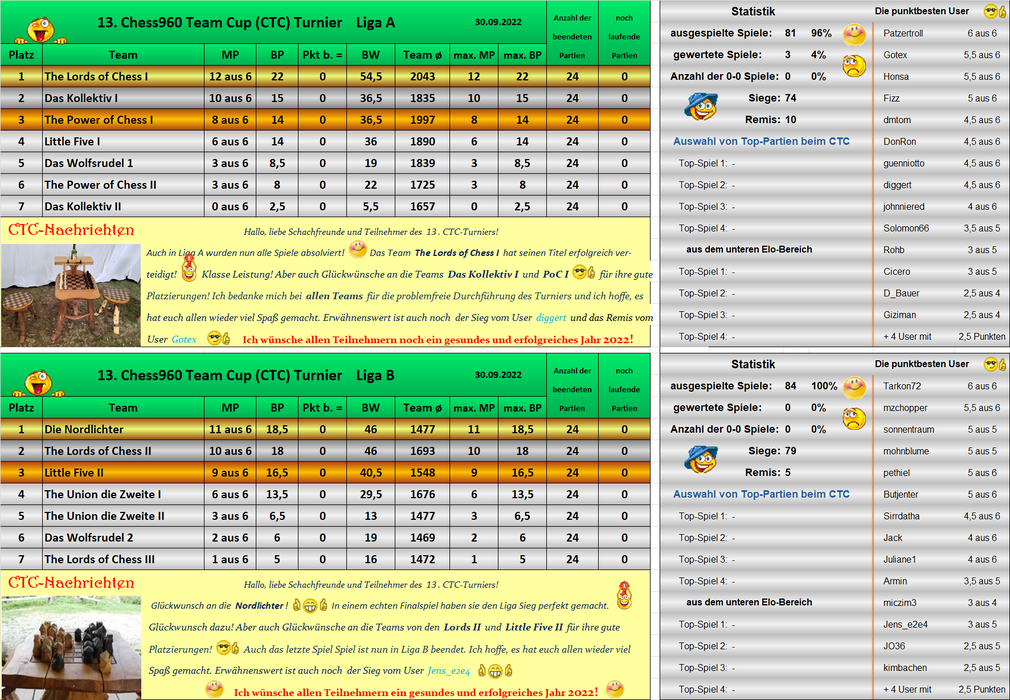1010x700 pixels.
Task: Click the '12 aus 6' MP cell
Action: [230, 77]
